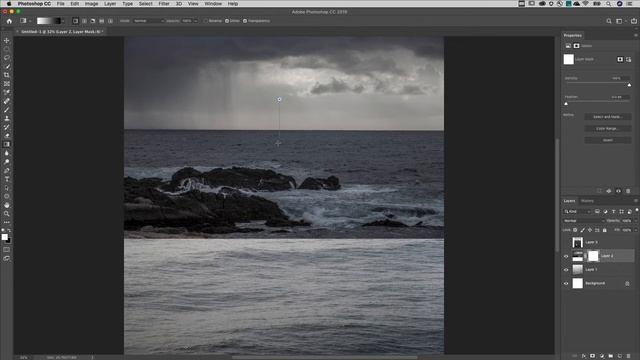The height and width of the screenshot is (360, 640).
Task: Click Add Layer Mask icon in Layers panel
Action: tap(593, 356)
